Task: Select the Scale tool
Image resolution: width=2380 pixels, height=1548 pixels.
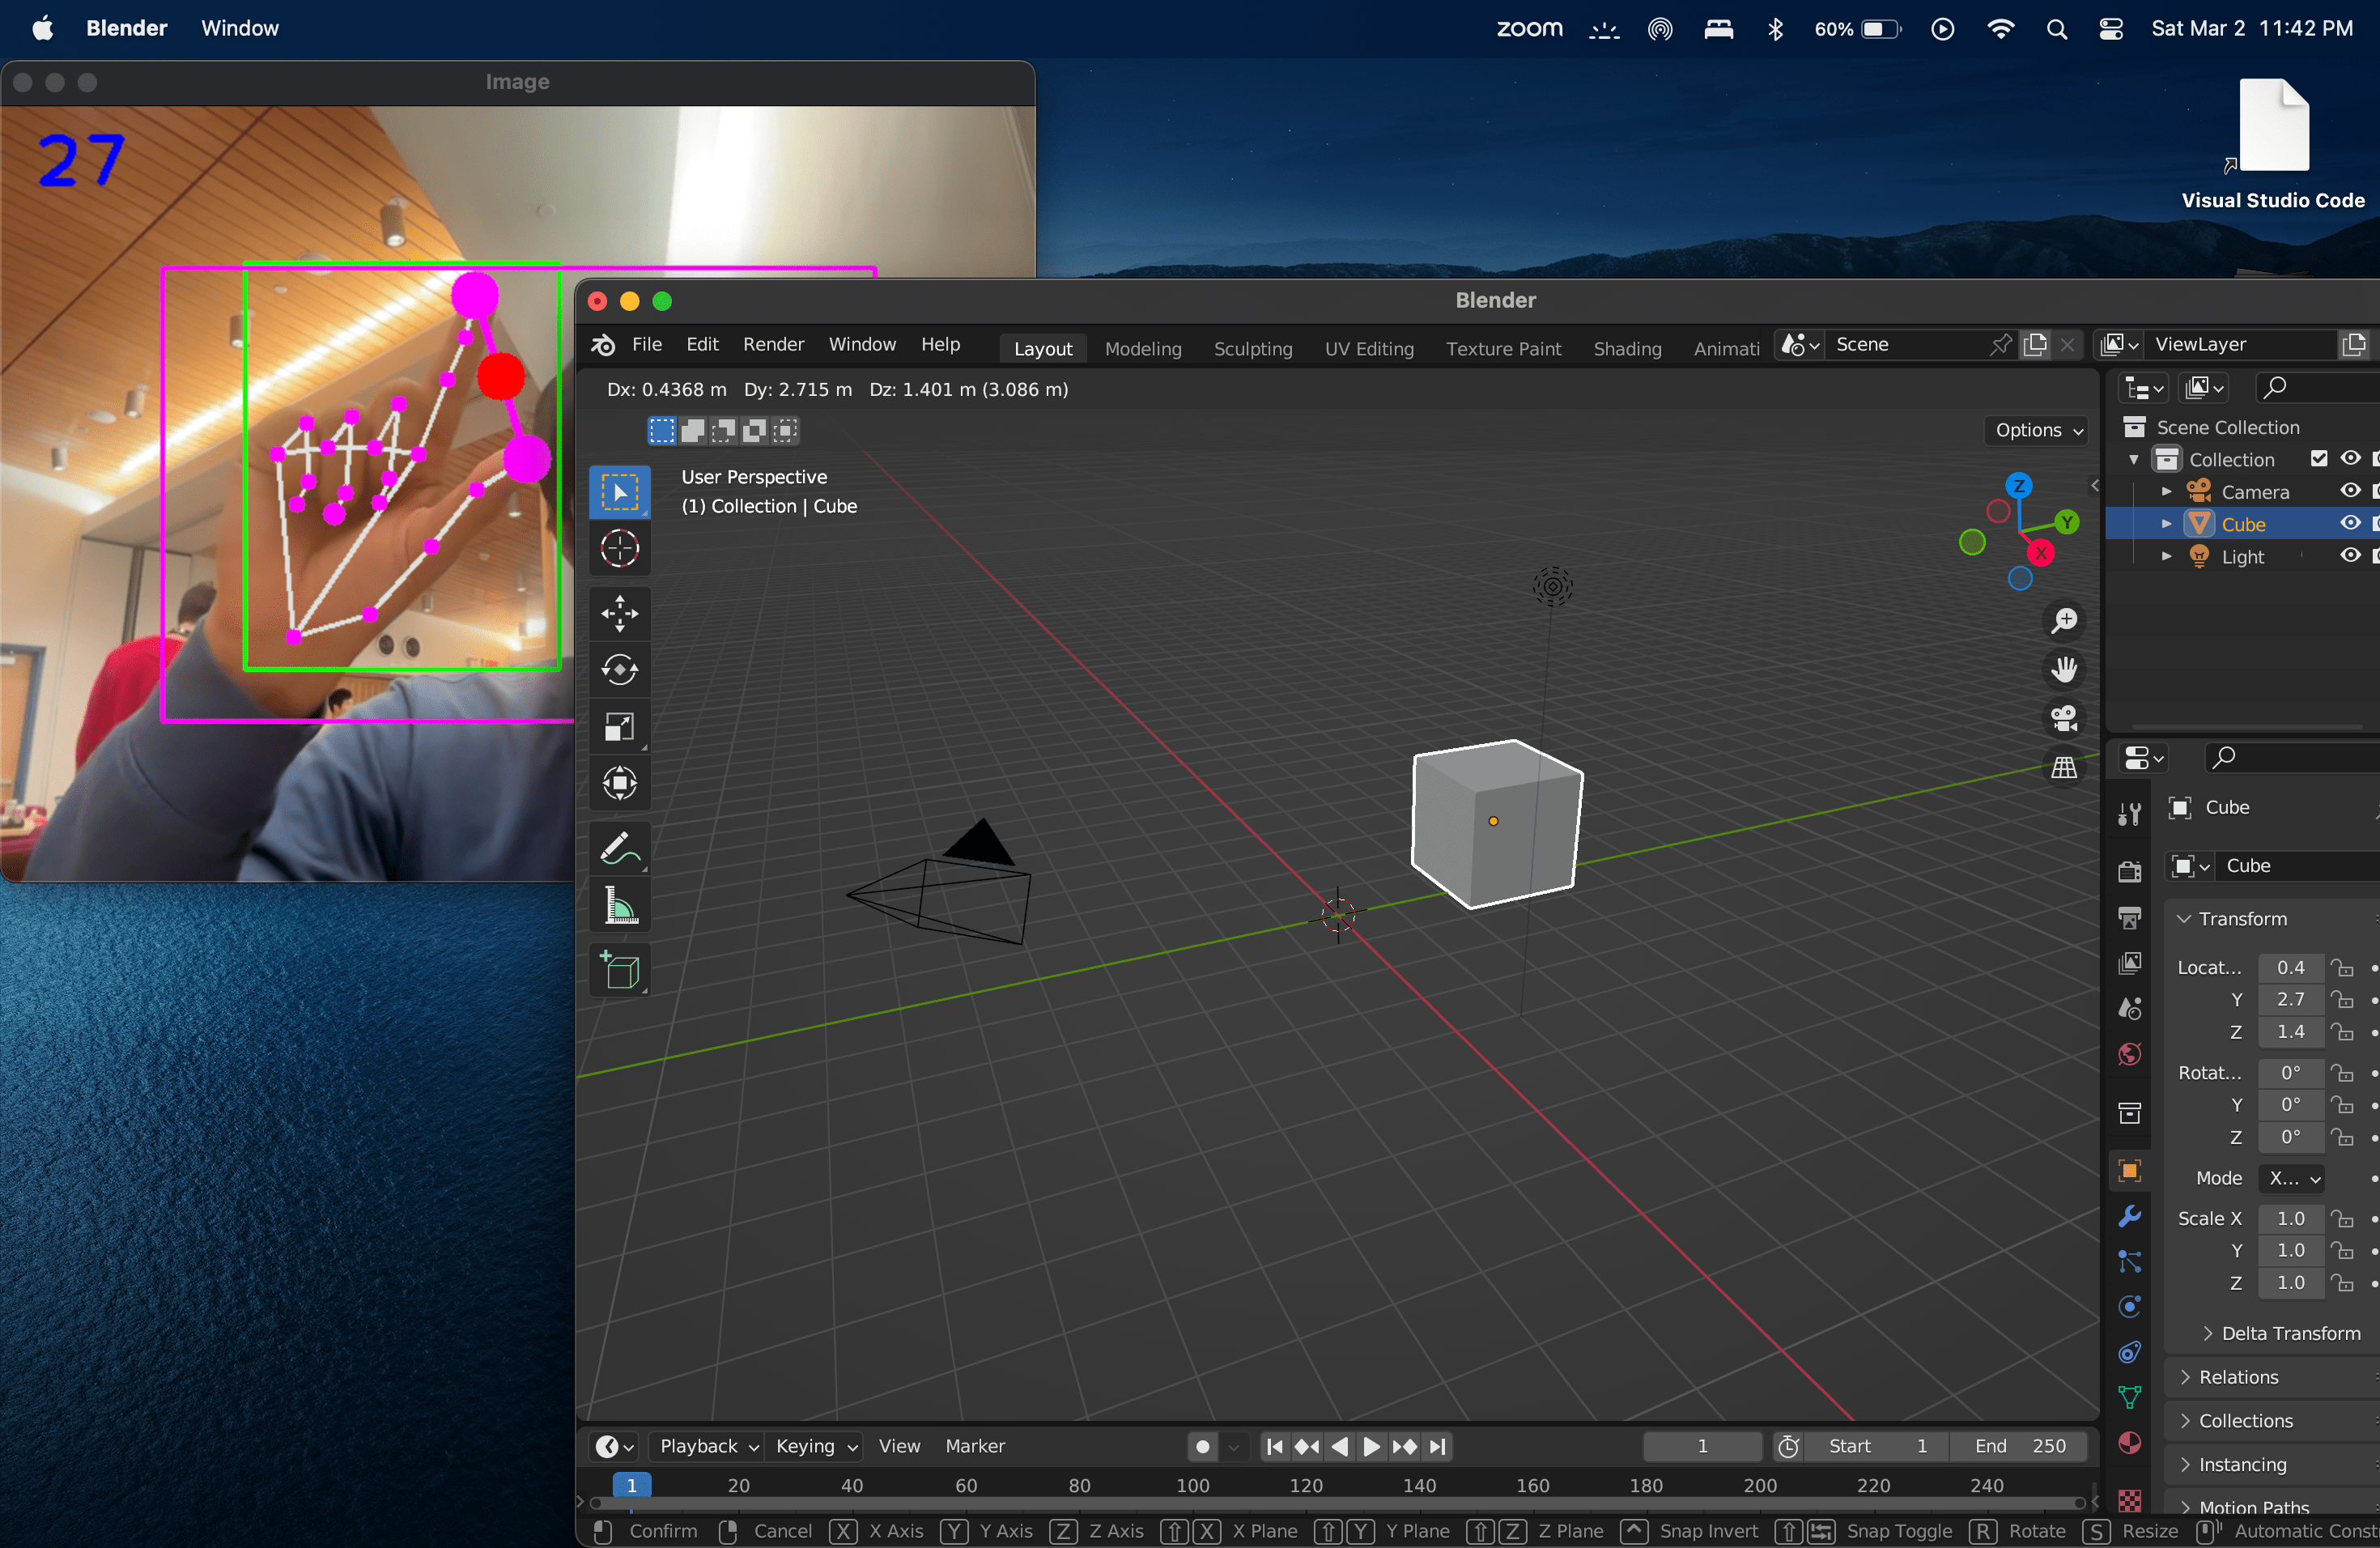Action: point(619,727)
